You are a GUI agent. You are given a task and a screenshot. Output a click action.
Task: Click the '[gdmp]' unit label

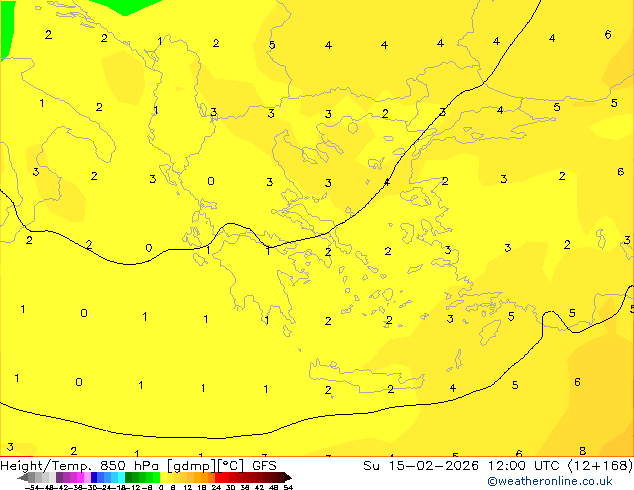(x=192, y=466)
